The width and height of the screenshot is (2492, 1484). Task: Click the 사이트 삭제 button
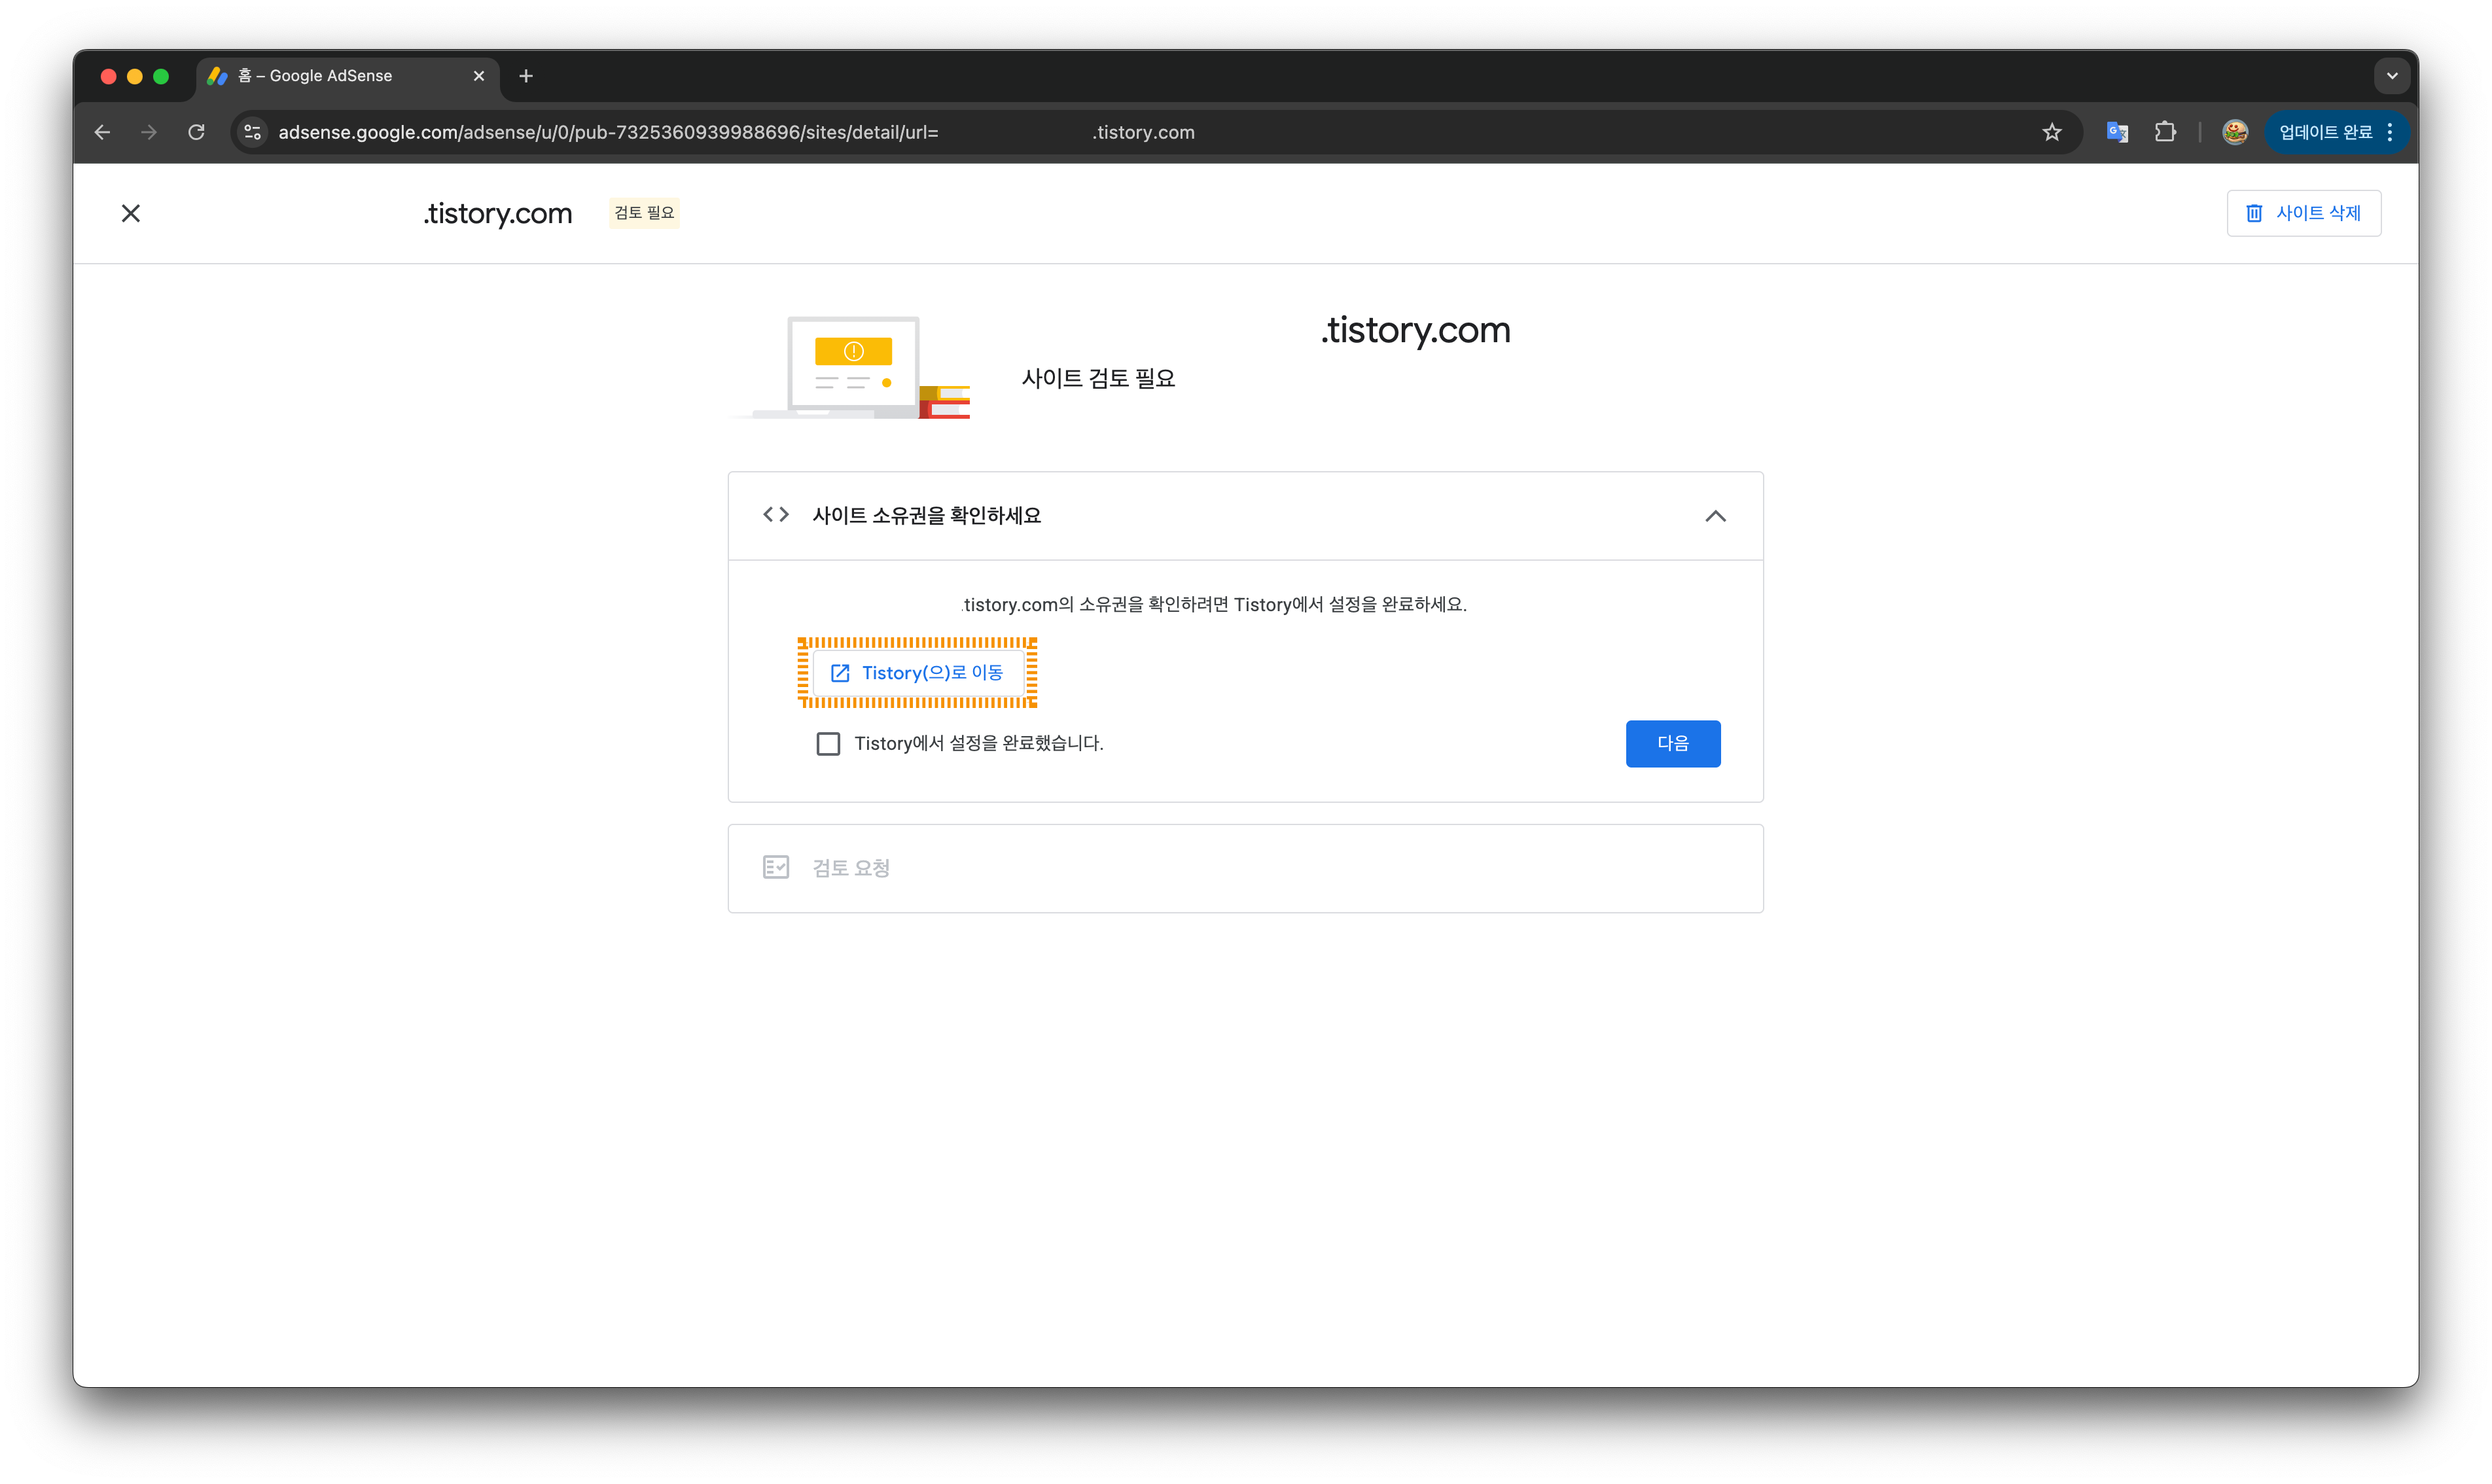(x=2304, y=213)
